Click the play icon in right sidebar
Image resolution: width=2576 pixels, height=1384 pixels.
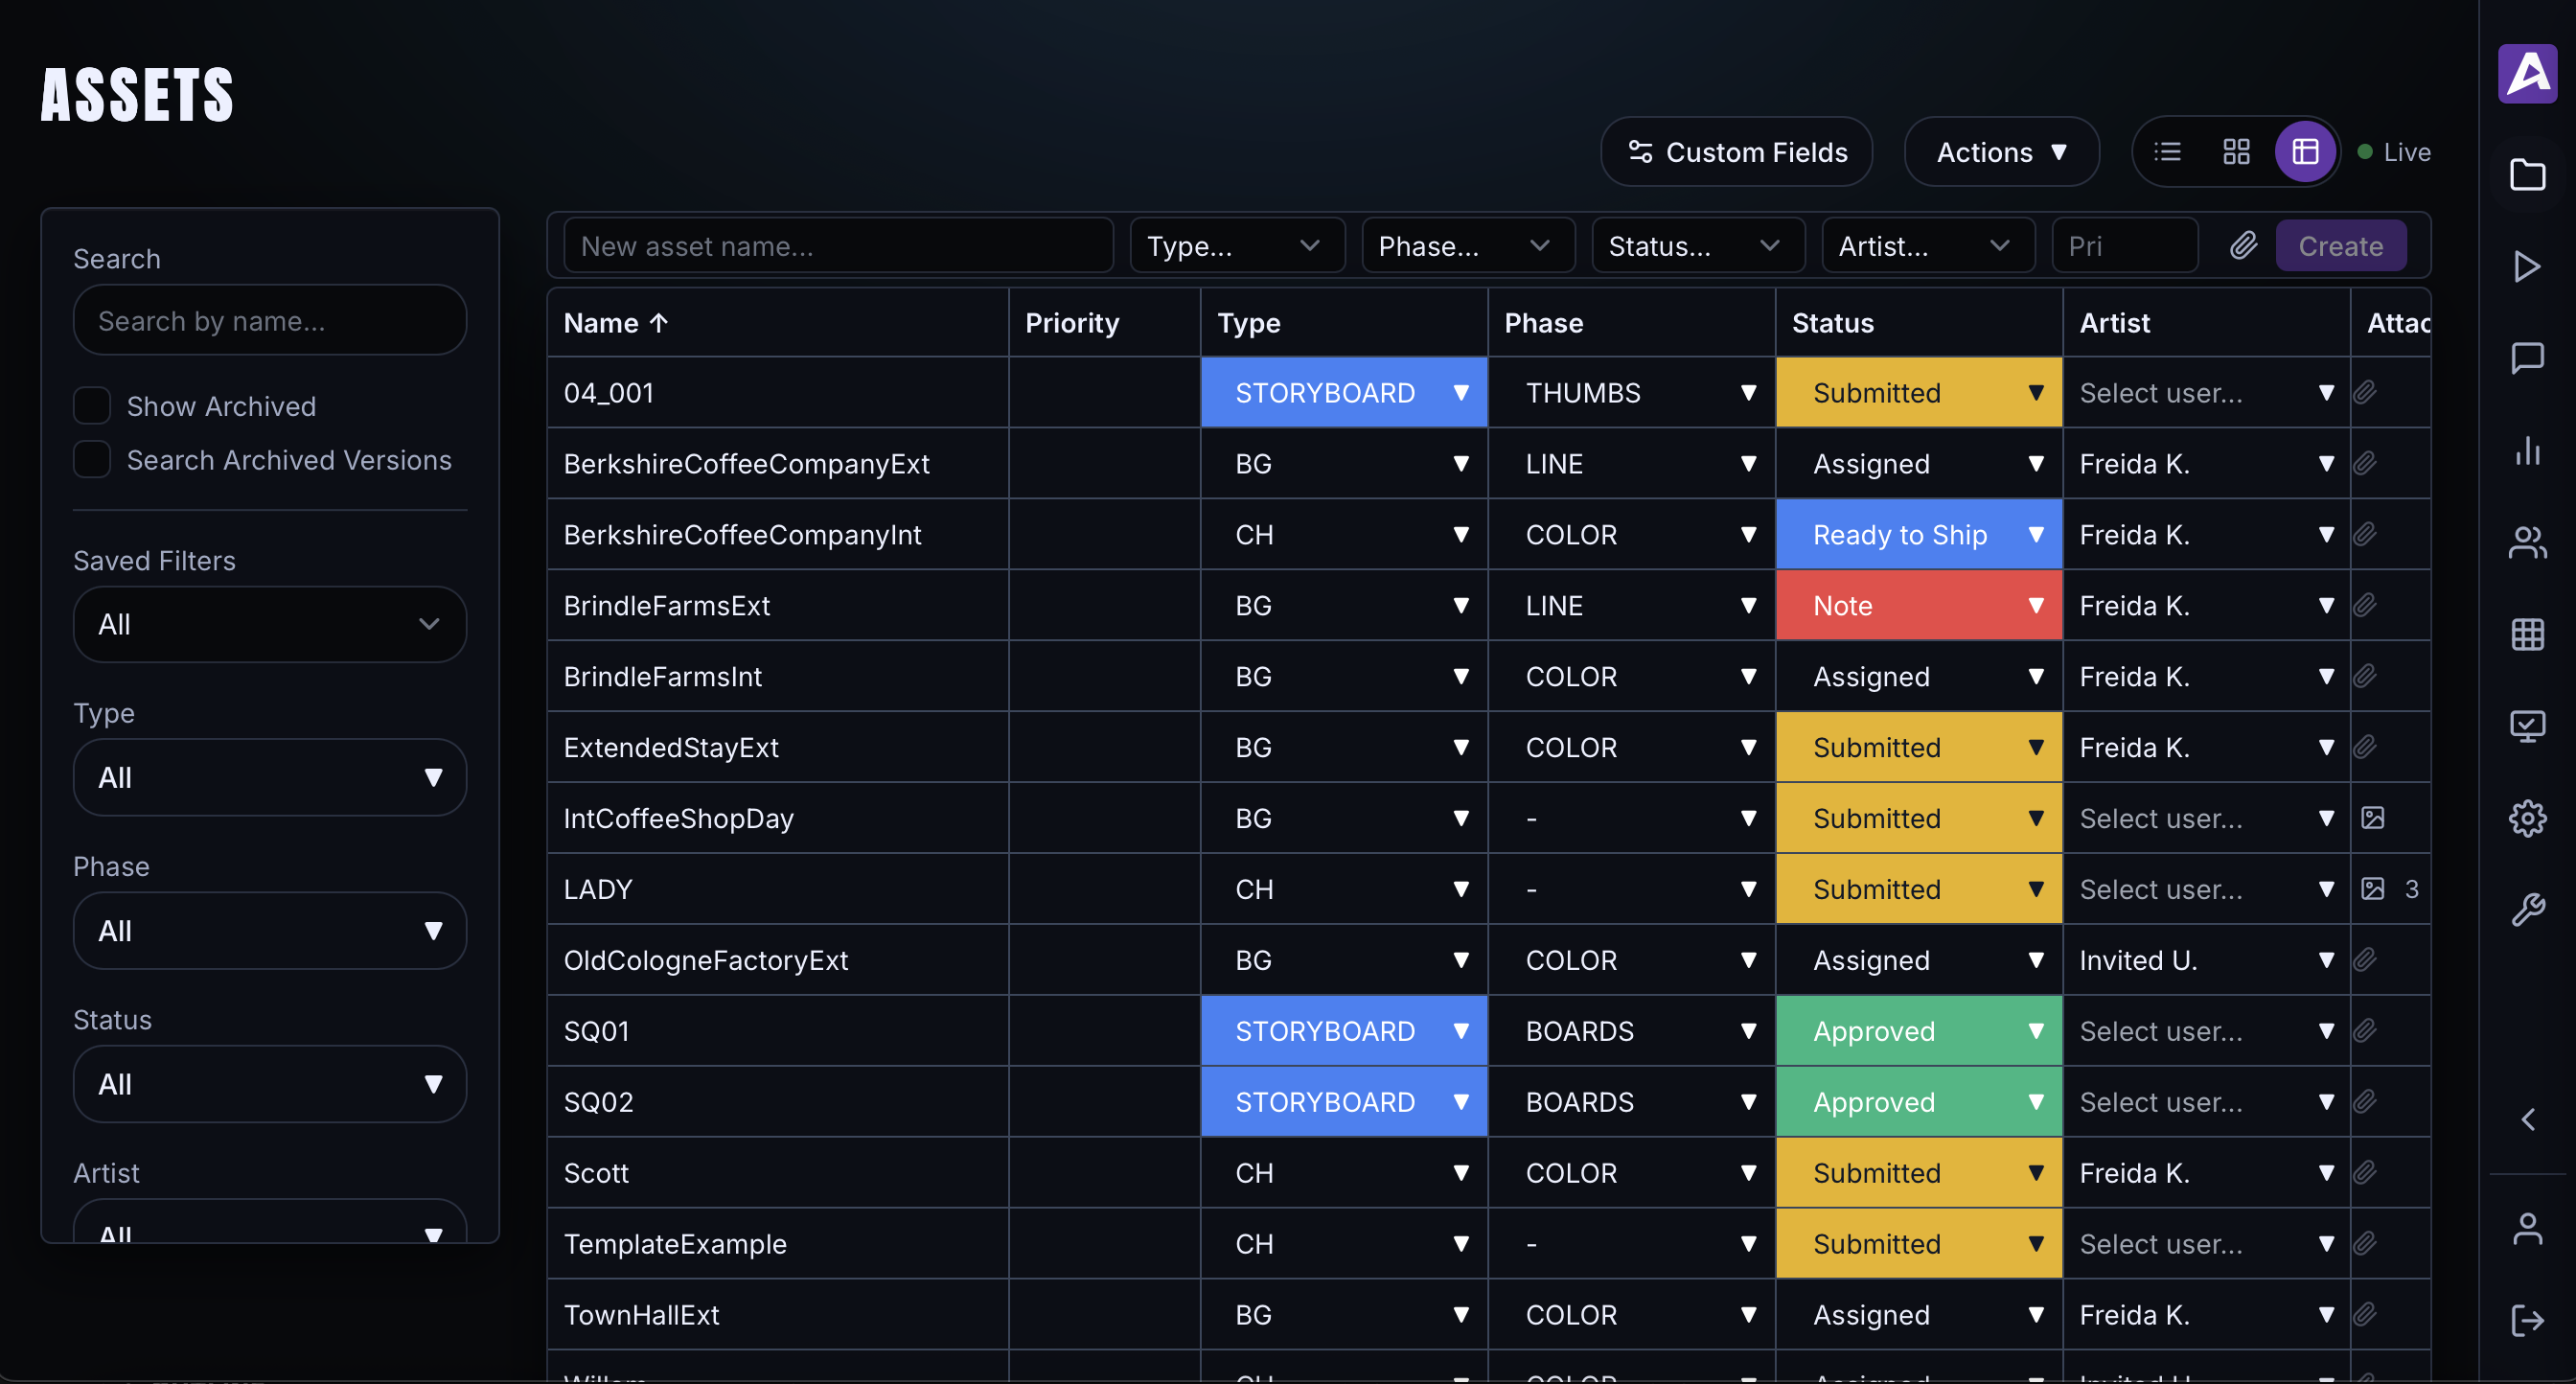coord(2527,266)
